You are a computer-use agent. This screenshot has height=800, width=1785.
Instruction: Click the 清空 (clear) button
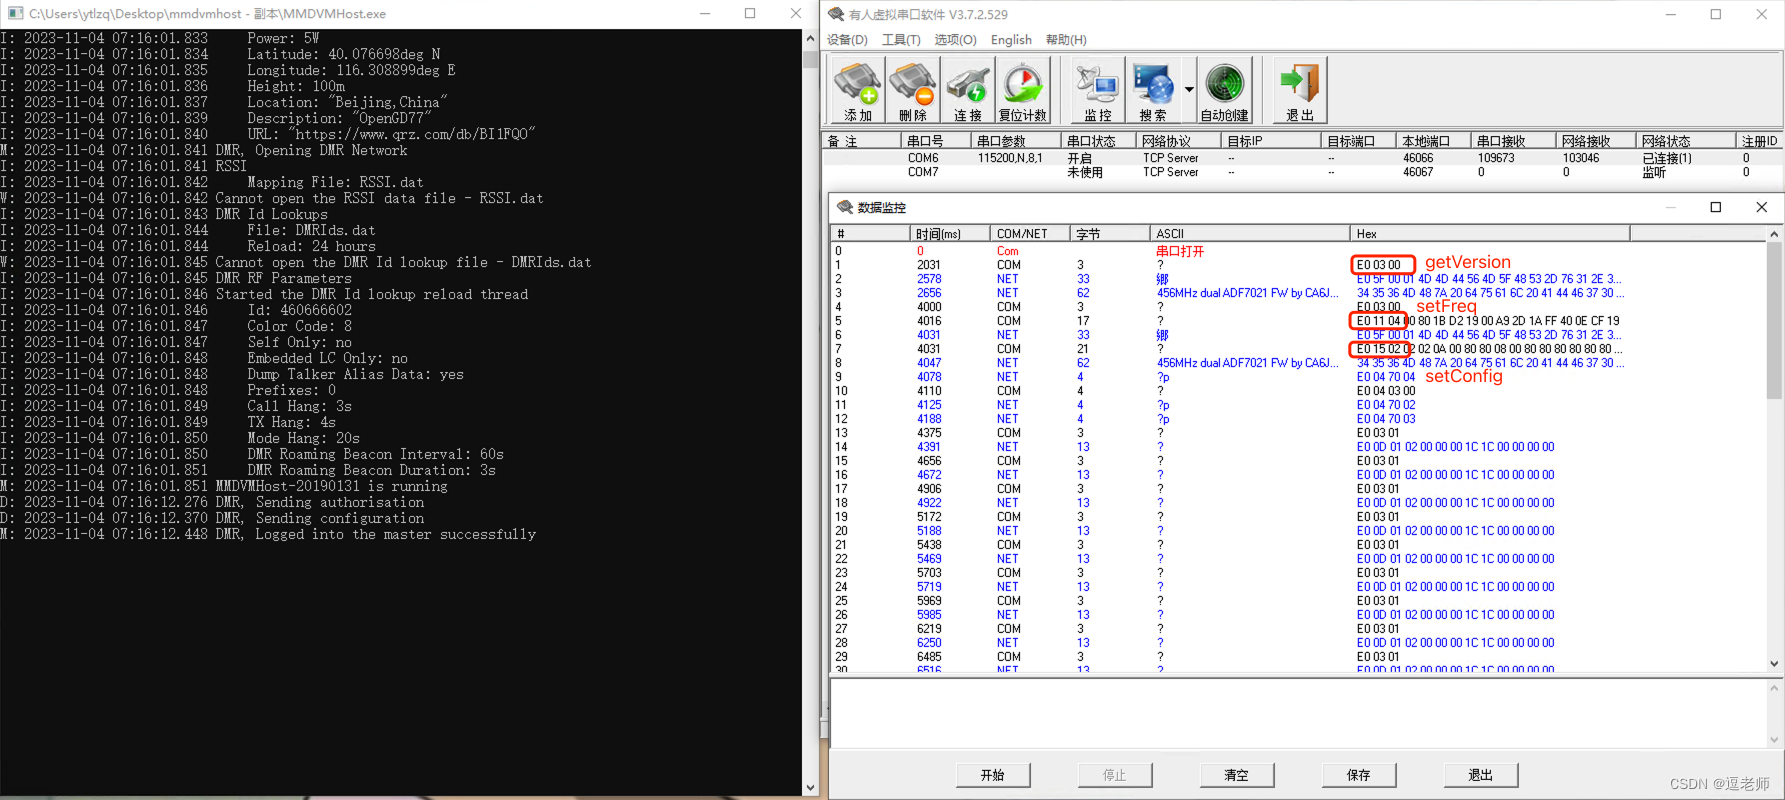coord(1236,775)
